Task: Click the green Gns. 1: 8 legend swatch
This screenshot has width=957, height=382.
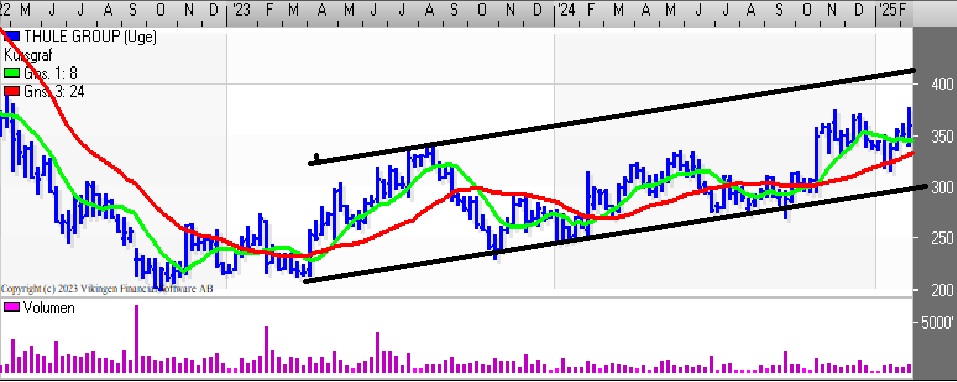Action: click(12, 73)
